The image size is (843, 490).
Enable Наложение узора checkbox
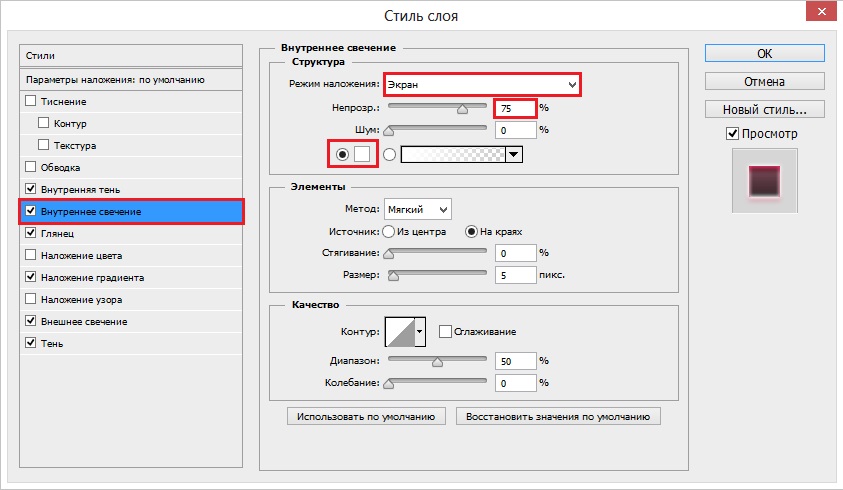coord(31,299)
